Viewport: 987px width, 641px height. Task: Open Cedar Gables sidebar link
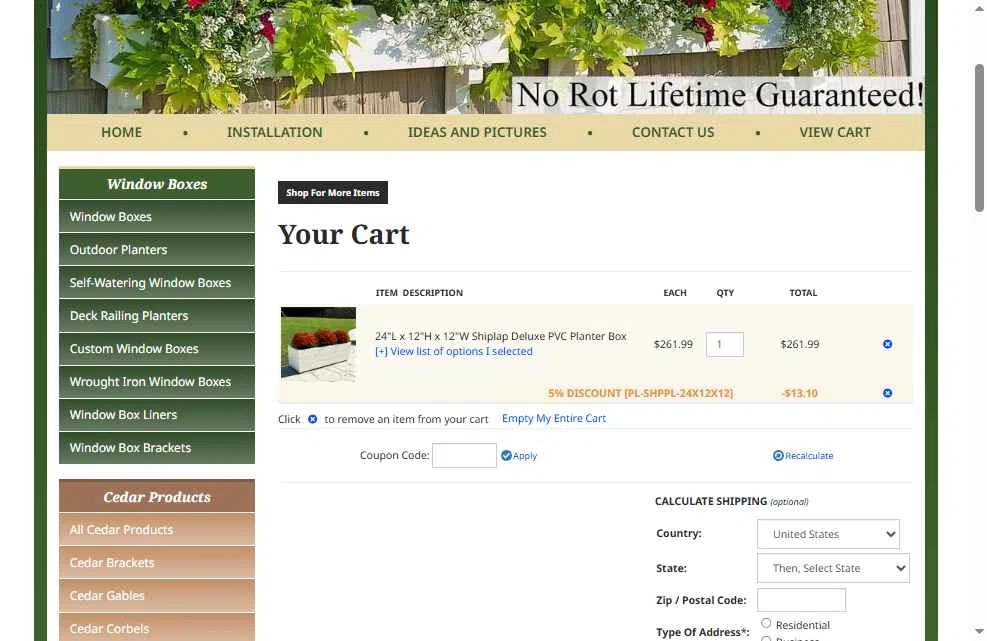(157, 596)
